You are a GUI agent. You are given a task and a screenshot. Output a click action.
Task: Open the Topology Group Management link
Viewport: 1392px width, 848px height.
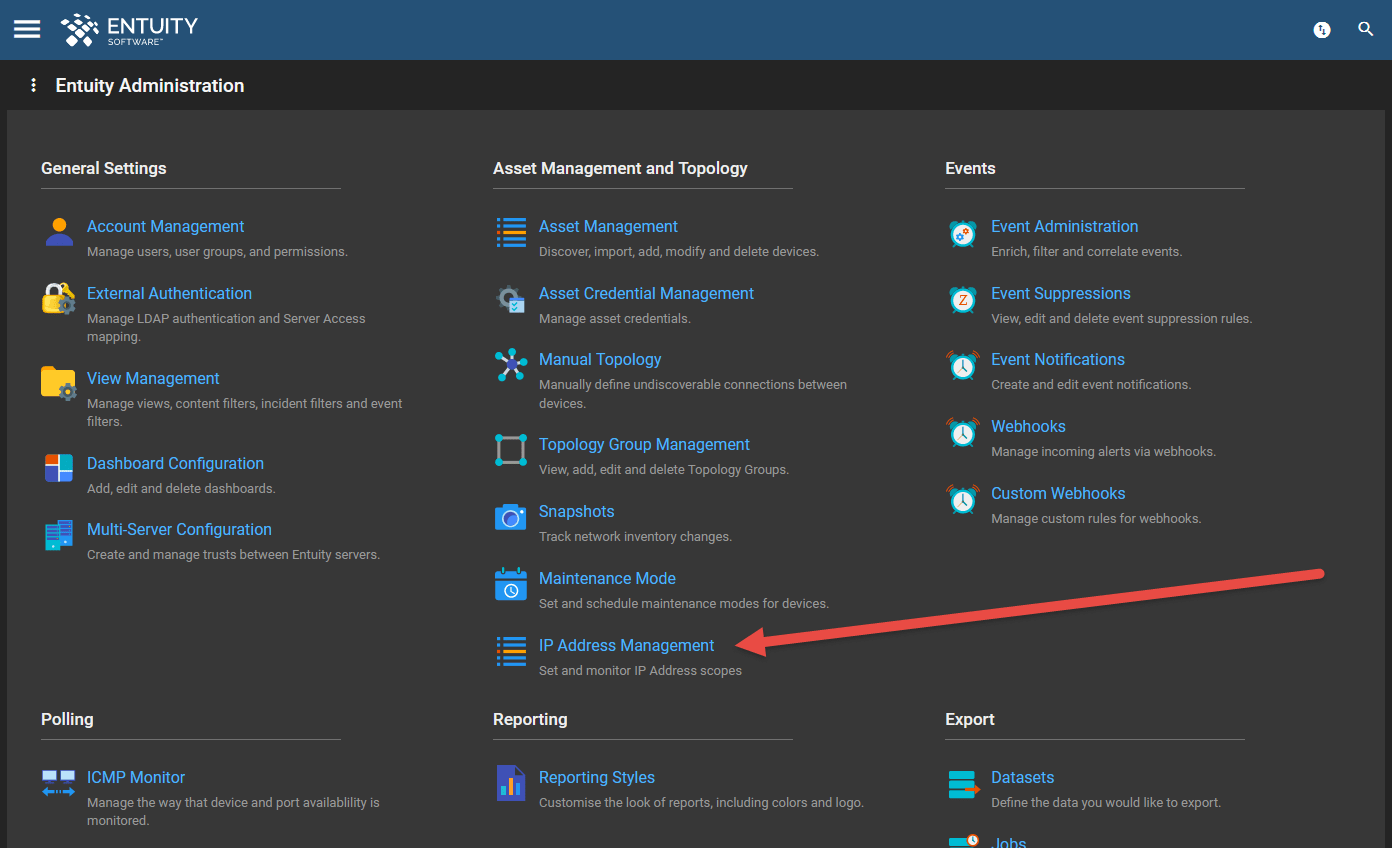(644, 445)
